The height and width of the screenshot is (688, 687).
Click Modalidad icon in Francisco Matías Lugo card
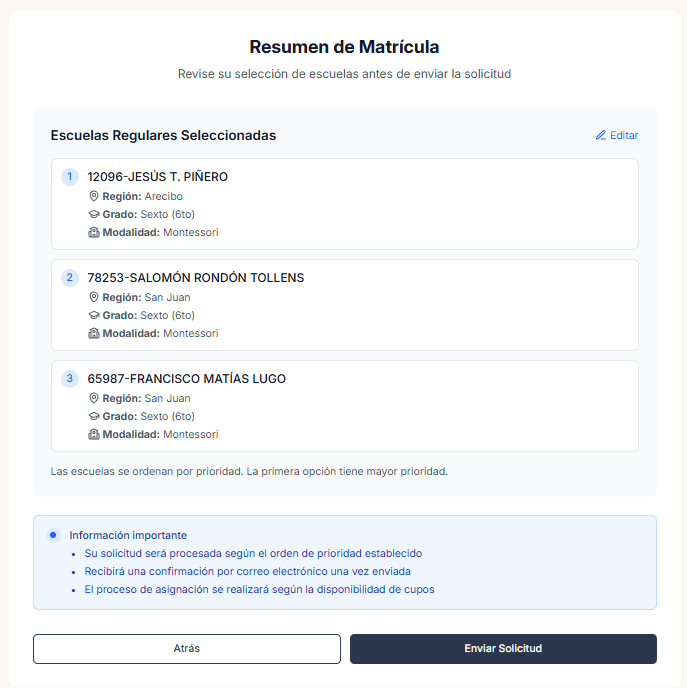(x=94, y=434)
